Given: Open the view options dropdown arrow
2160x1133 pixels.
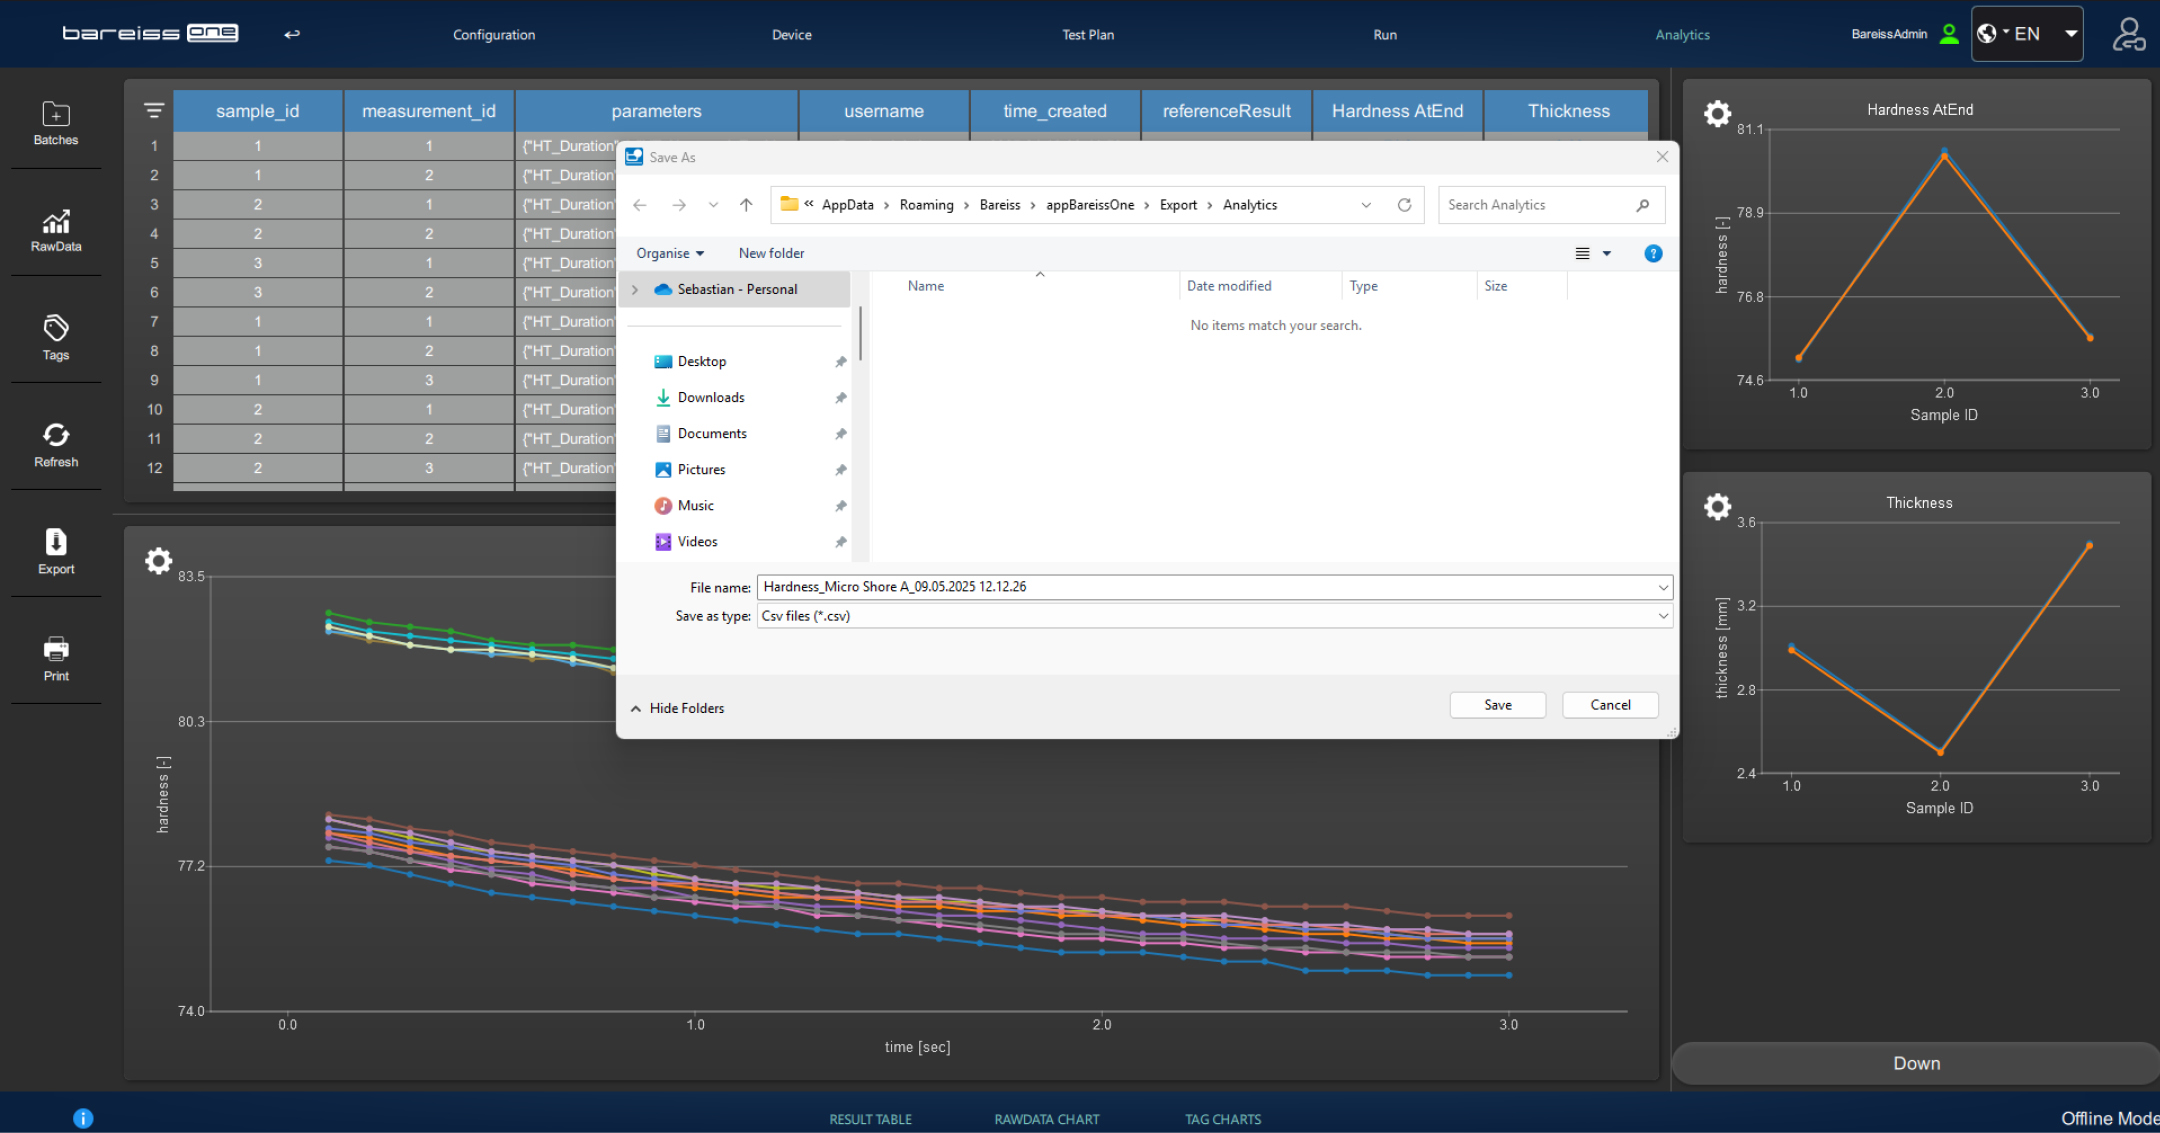Looking at the screenshot, I should click(x=1607, y=254).
